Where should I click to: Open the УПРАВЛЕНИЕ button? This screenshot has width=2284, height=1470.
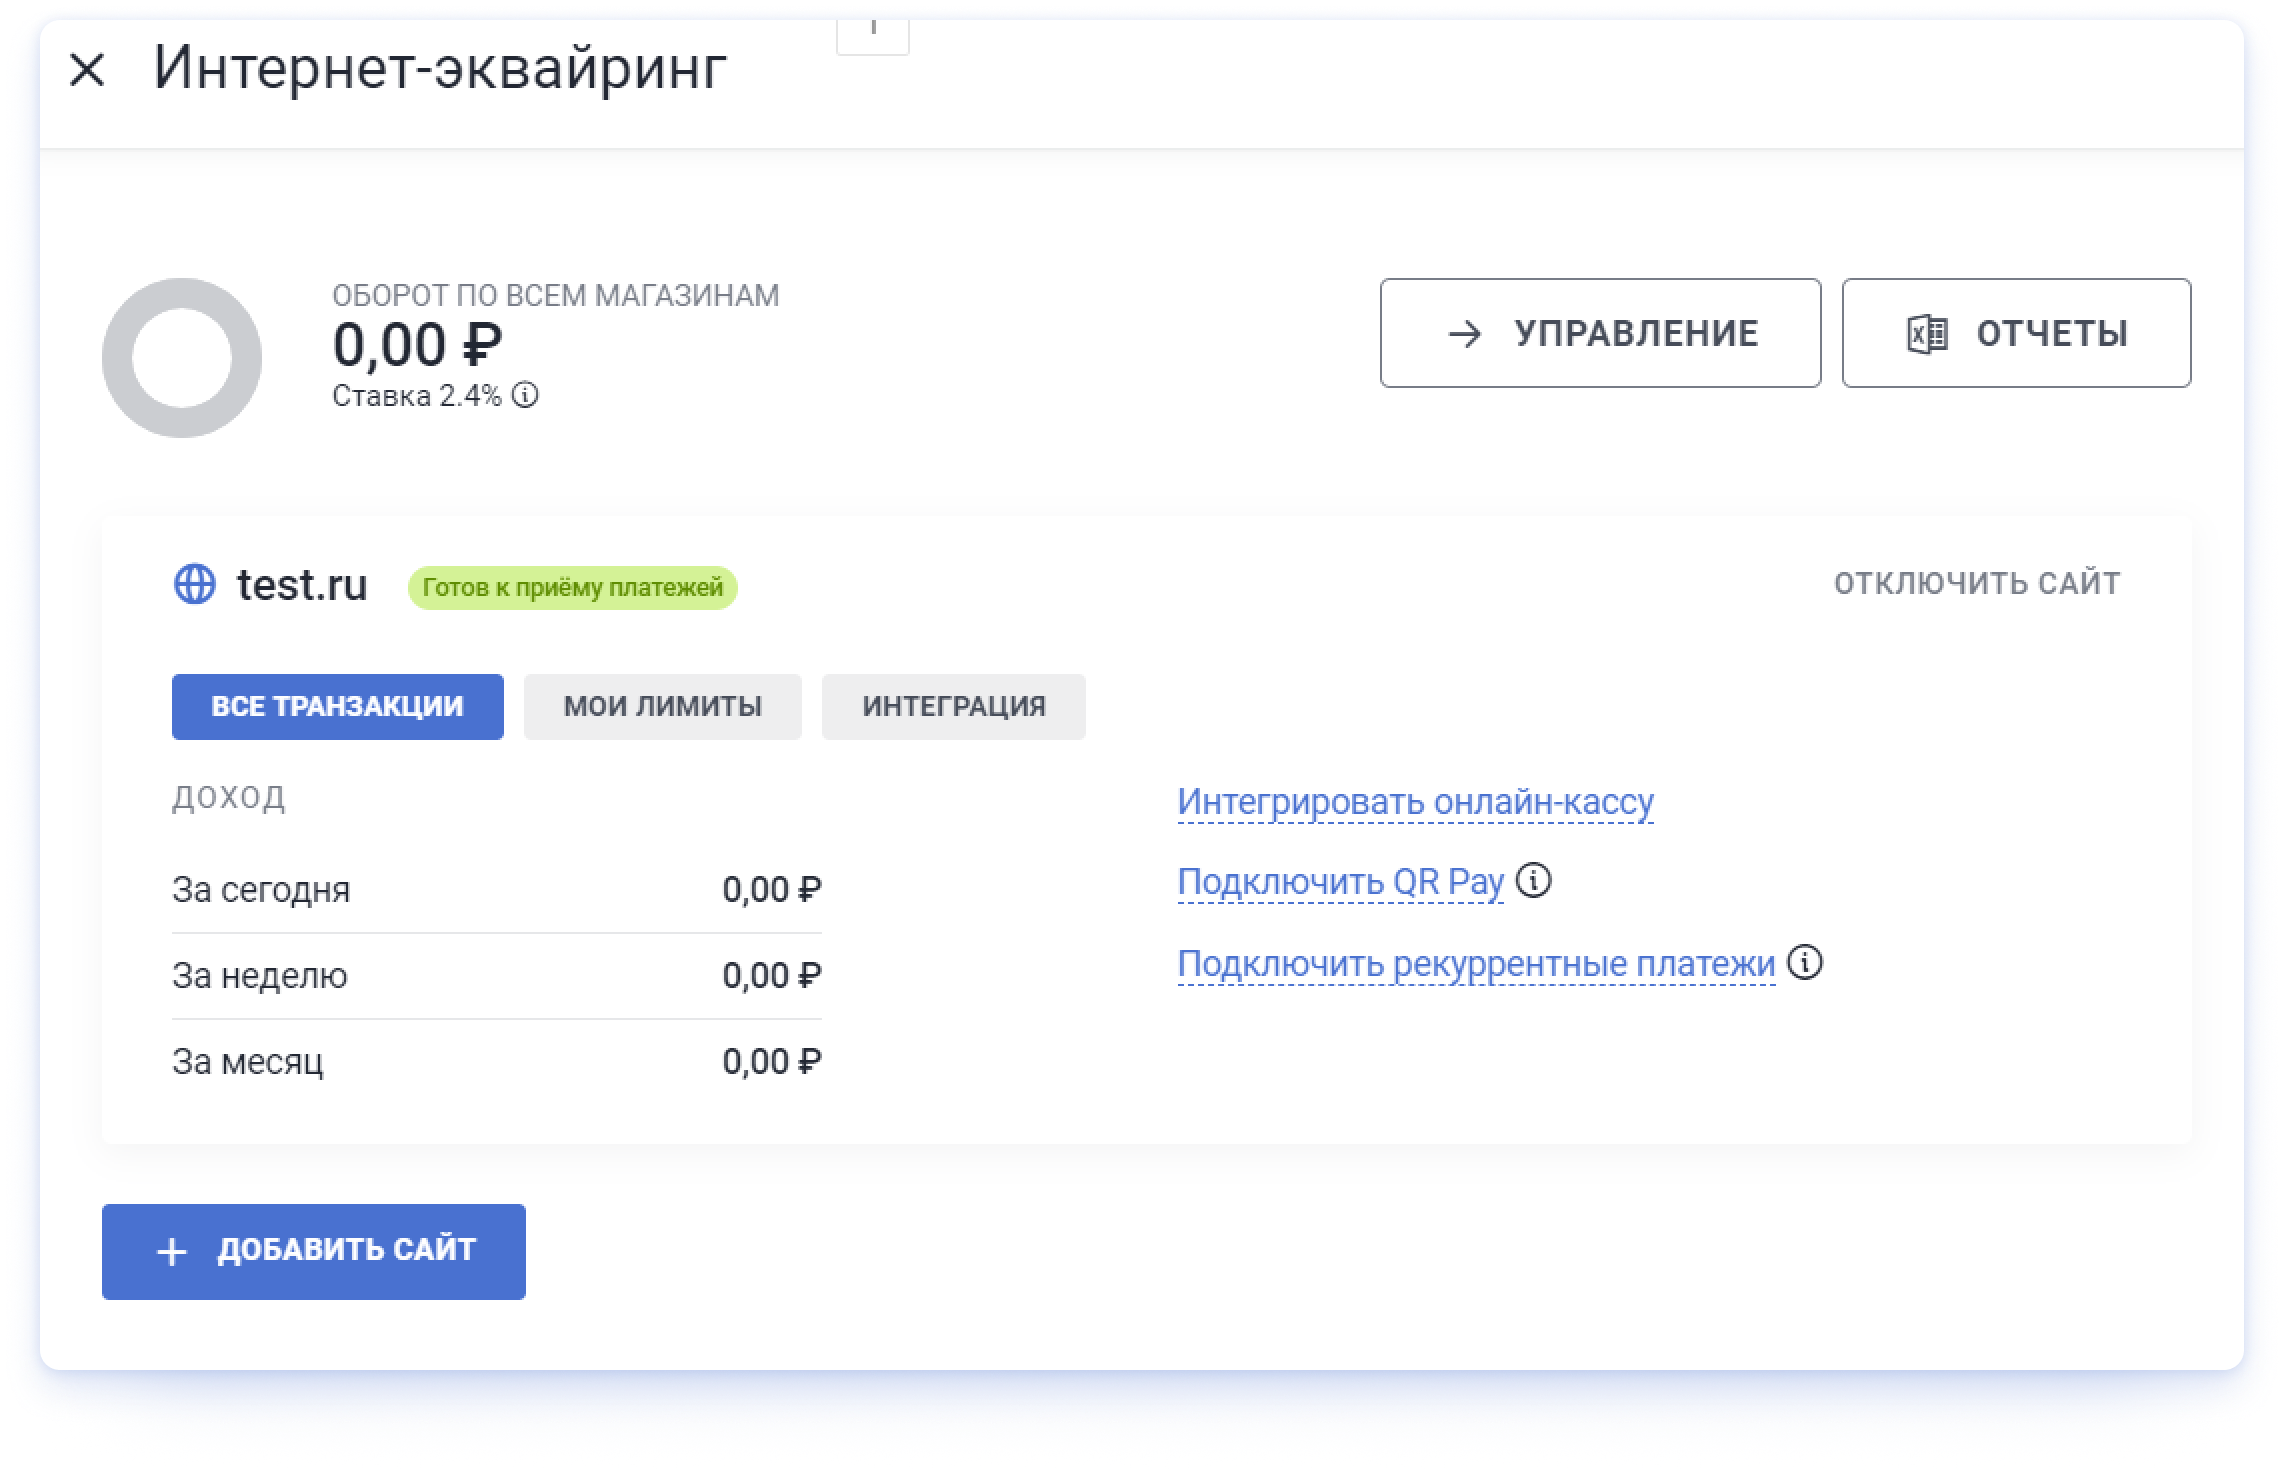point(1600,333)
